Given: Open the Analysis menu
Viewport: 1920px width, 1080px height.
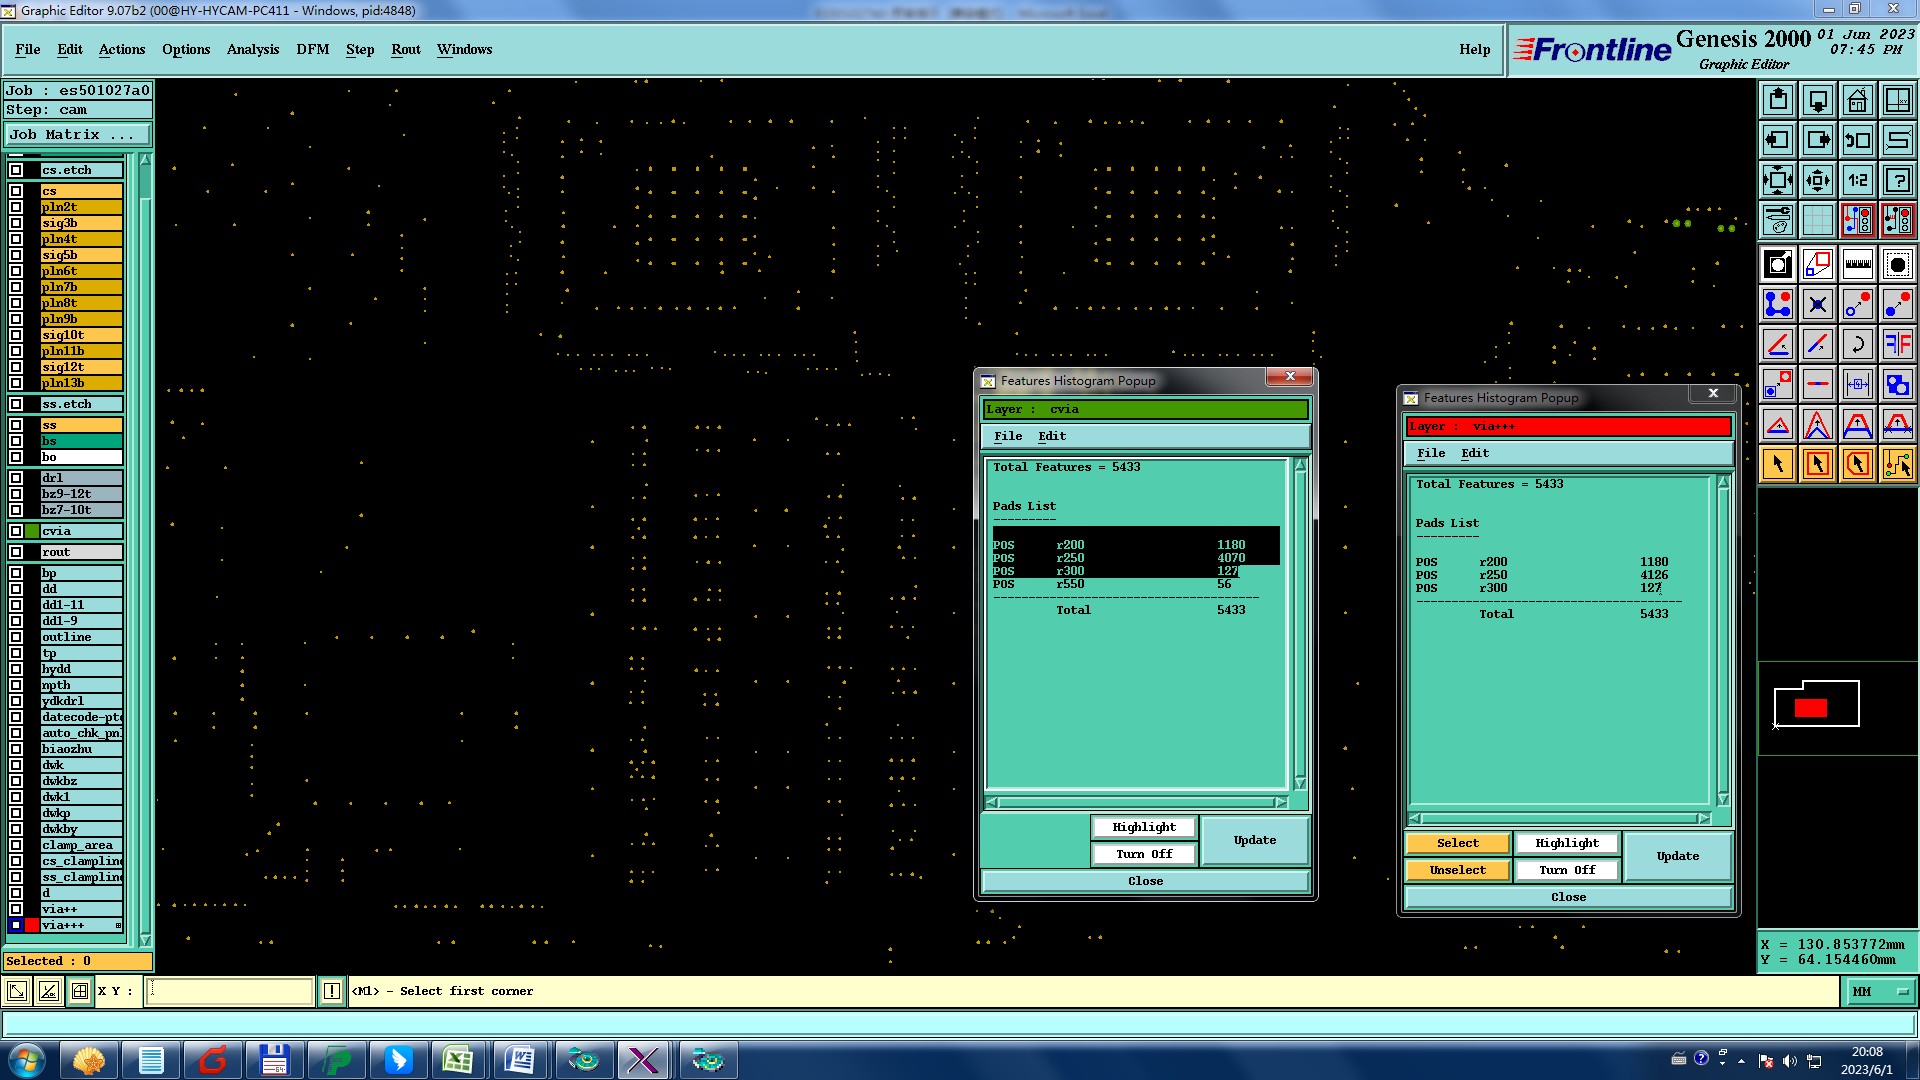Looking at the screenshot, I should 252,49.
